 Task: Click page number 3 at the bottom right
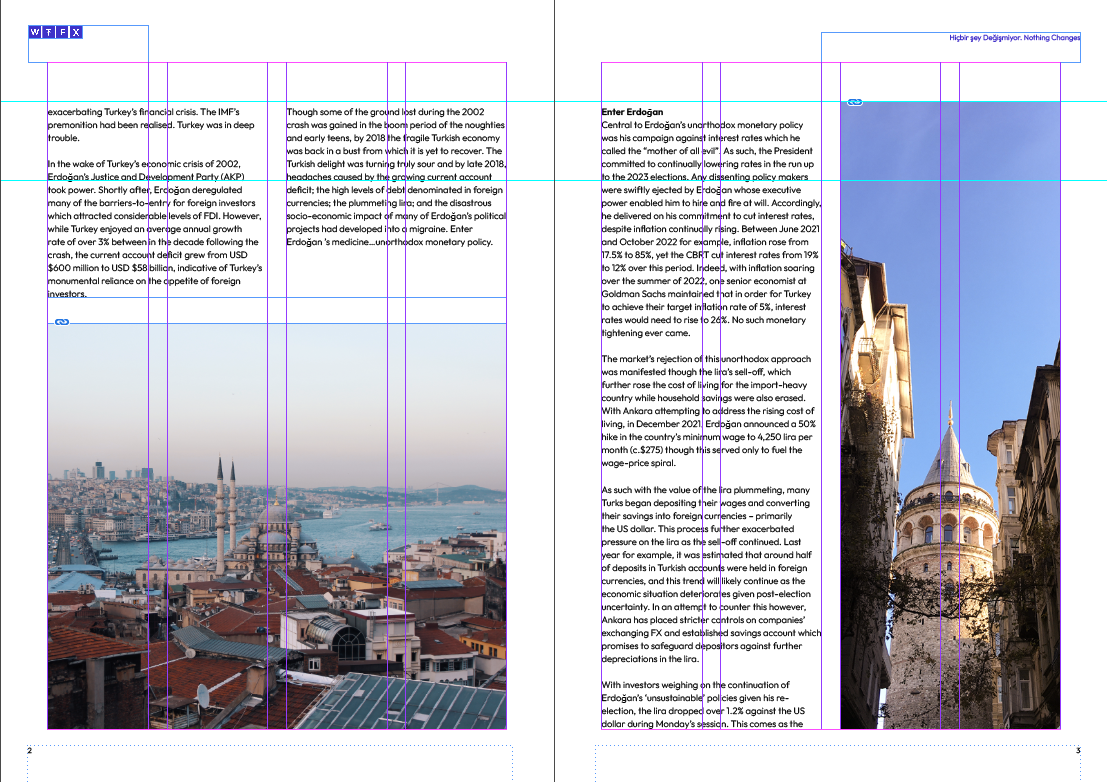pyautogui.click(x=1078, y=750)
